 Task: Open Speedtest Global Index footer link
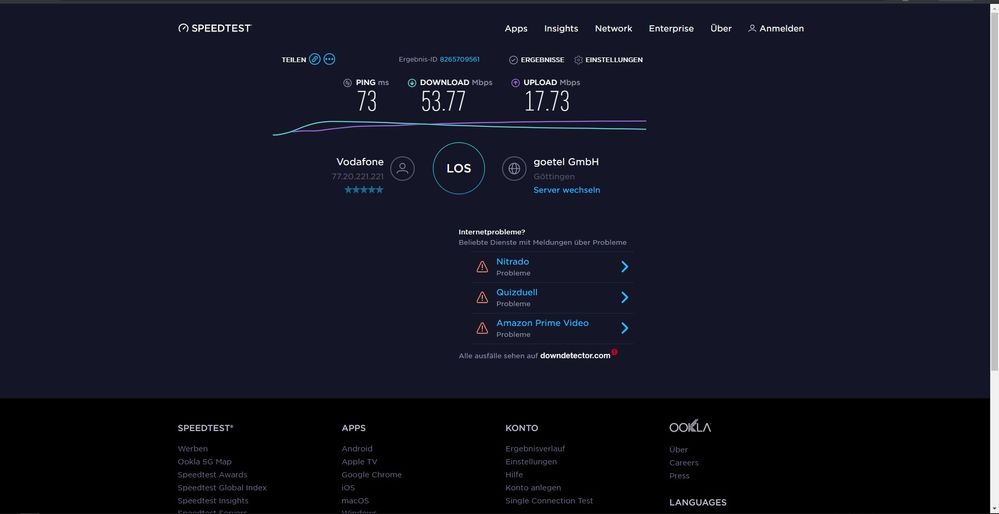[x=222, y=488]
